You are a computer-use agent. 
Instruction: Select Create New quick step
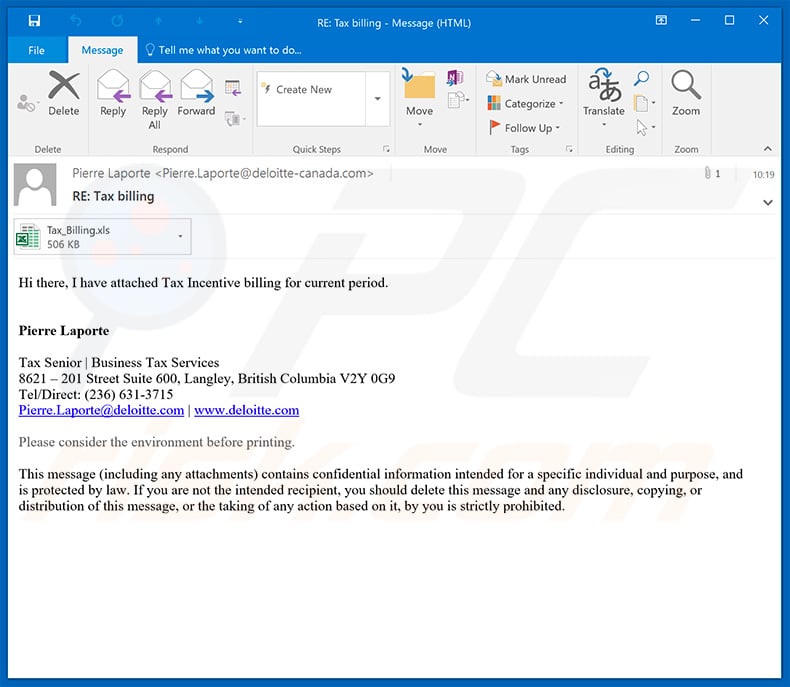pyautogui.click(x=311, y=90)
